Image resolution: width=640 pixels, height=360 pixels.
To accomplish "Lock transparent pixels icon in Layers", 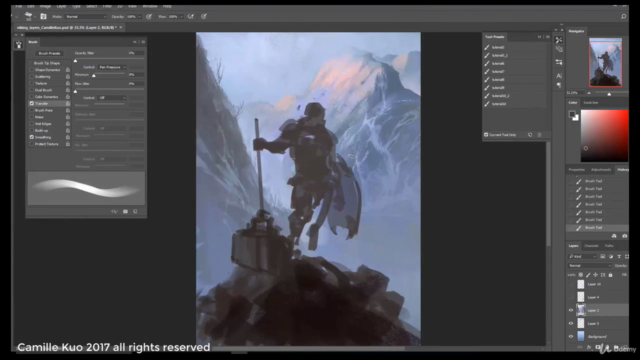I will point(580,275).
